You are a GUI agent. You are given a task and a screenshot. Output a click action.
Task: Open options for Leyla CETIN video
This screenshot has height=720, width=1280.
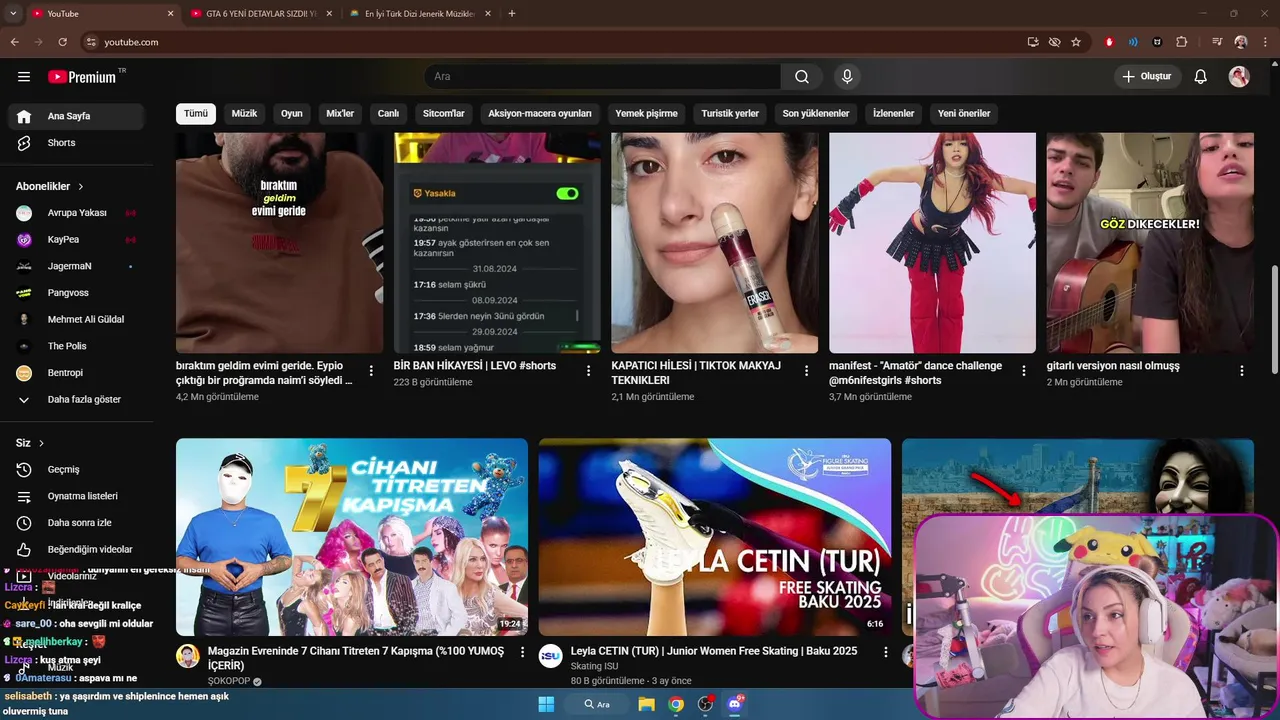[x=885, y=652]
